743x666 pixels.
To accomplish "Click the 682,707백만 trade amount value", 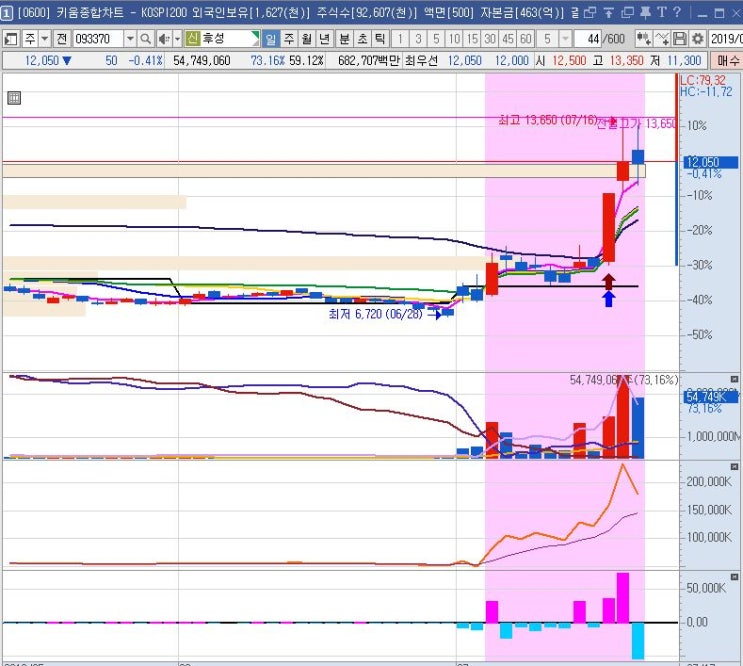I will coord(369,61).
